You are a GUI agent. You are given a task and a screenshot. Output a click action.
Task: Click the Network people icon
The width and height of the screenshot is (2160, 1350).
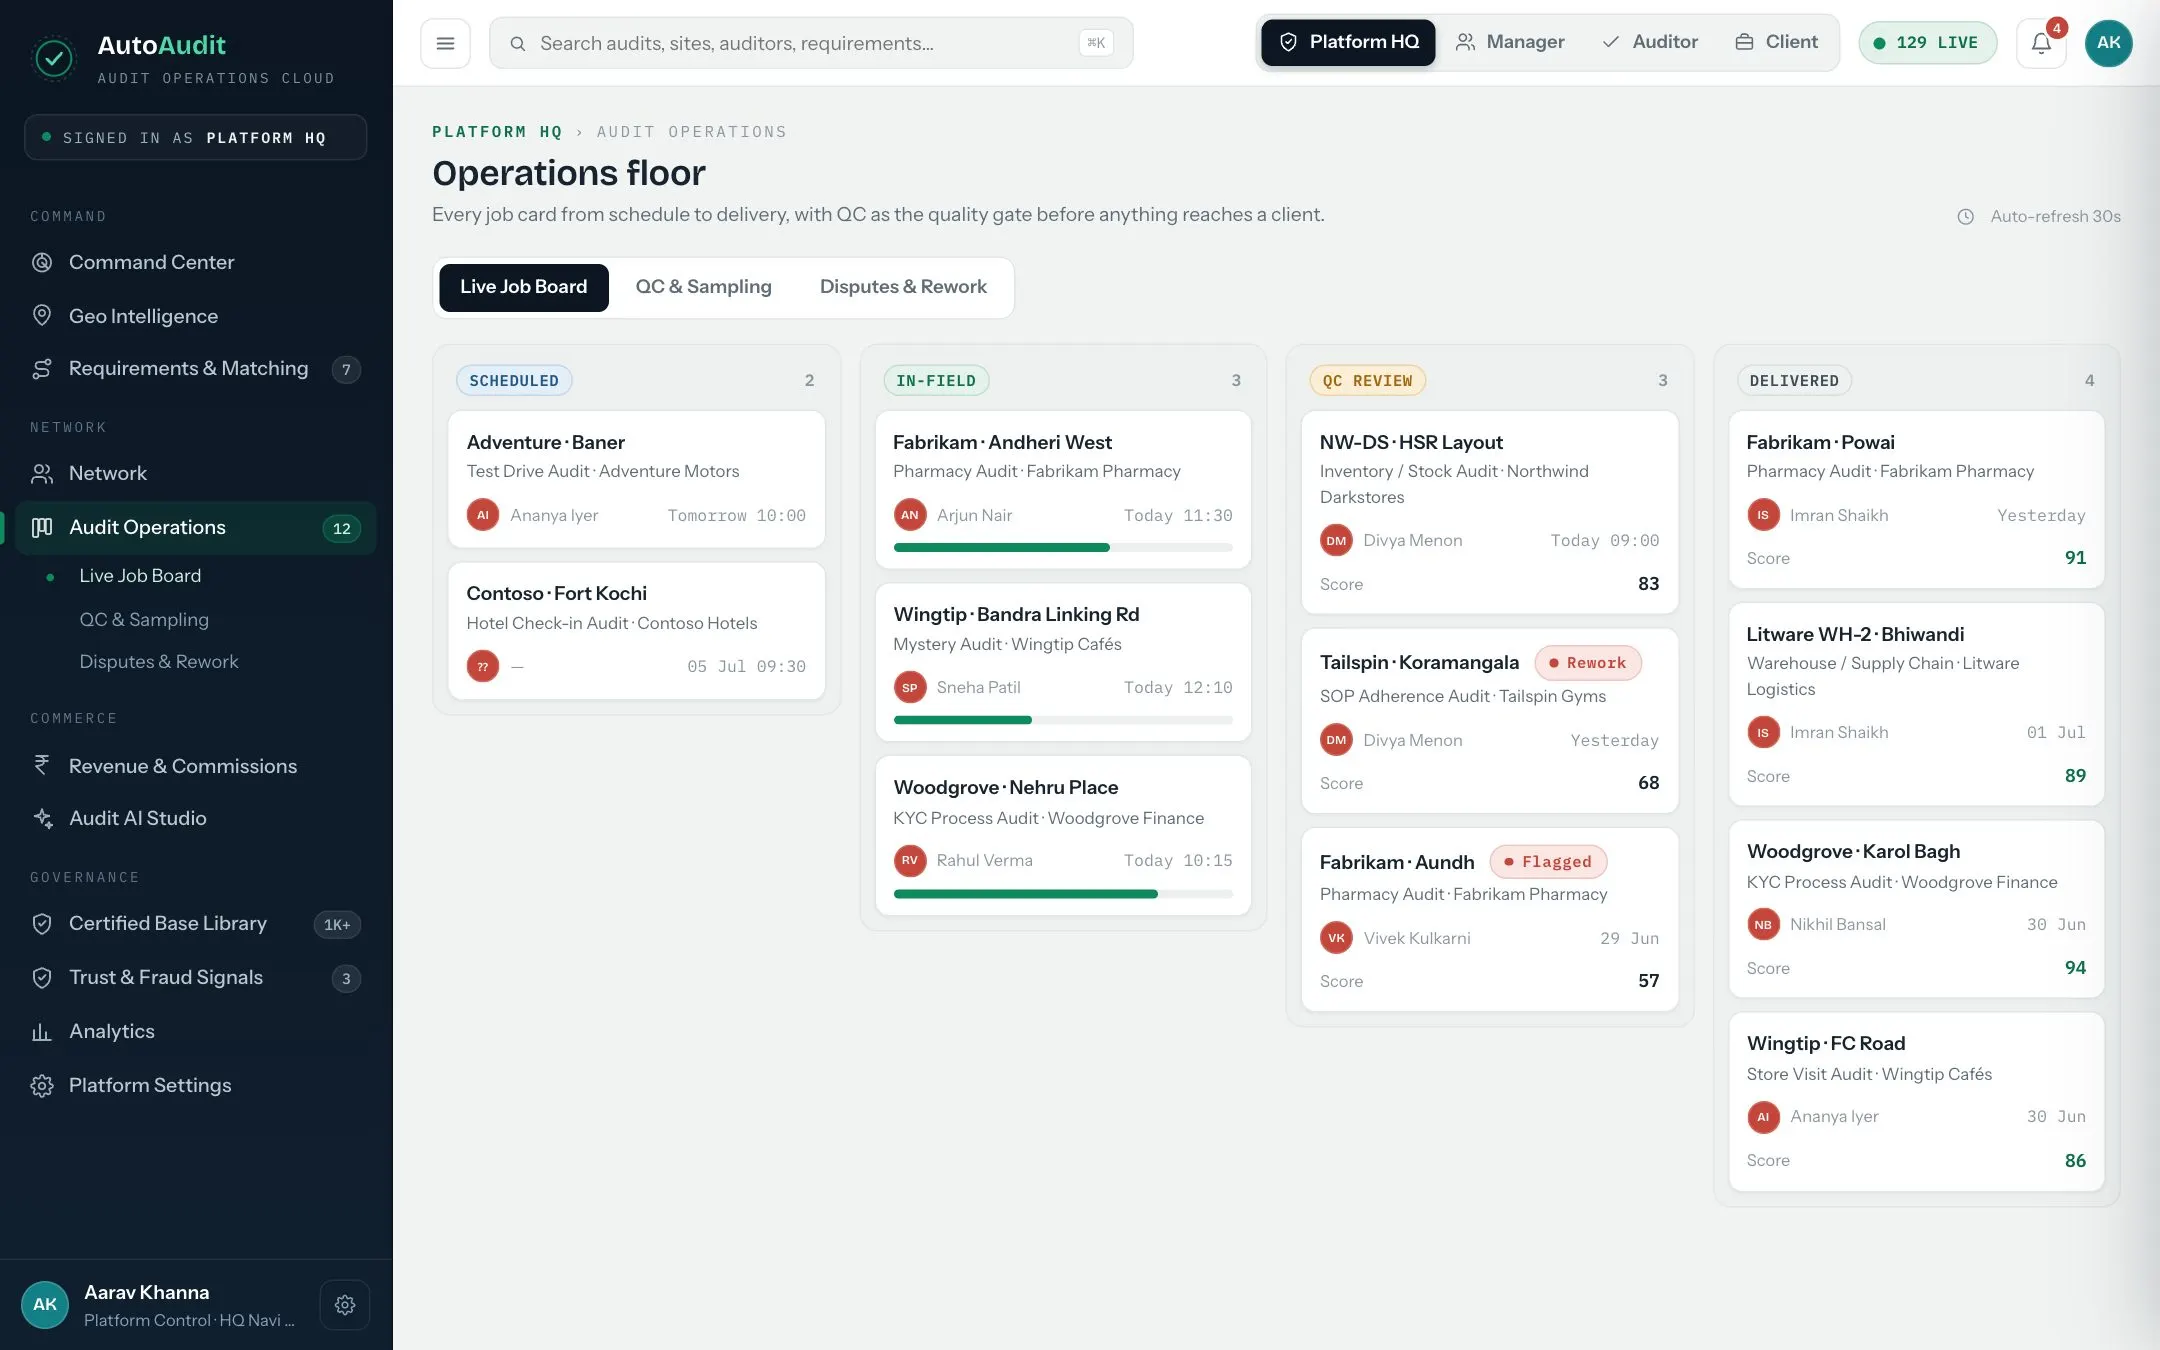point(42,473)
